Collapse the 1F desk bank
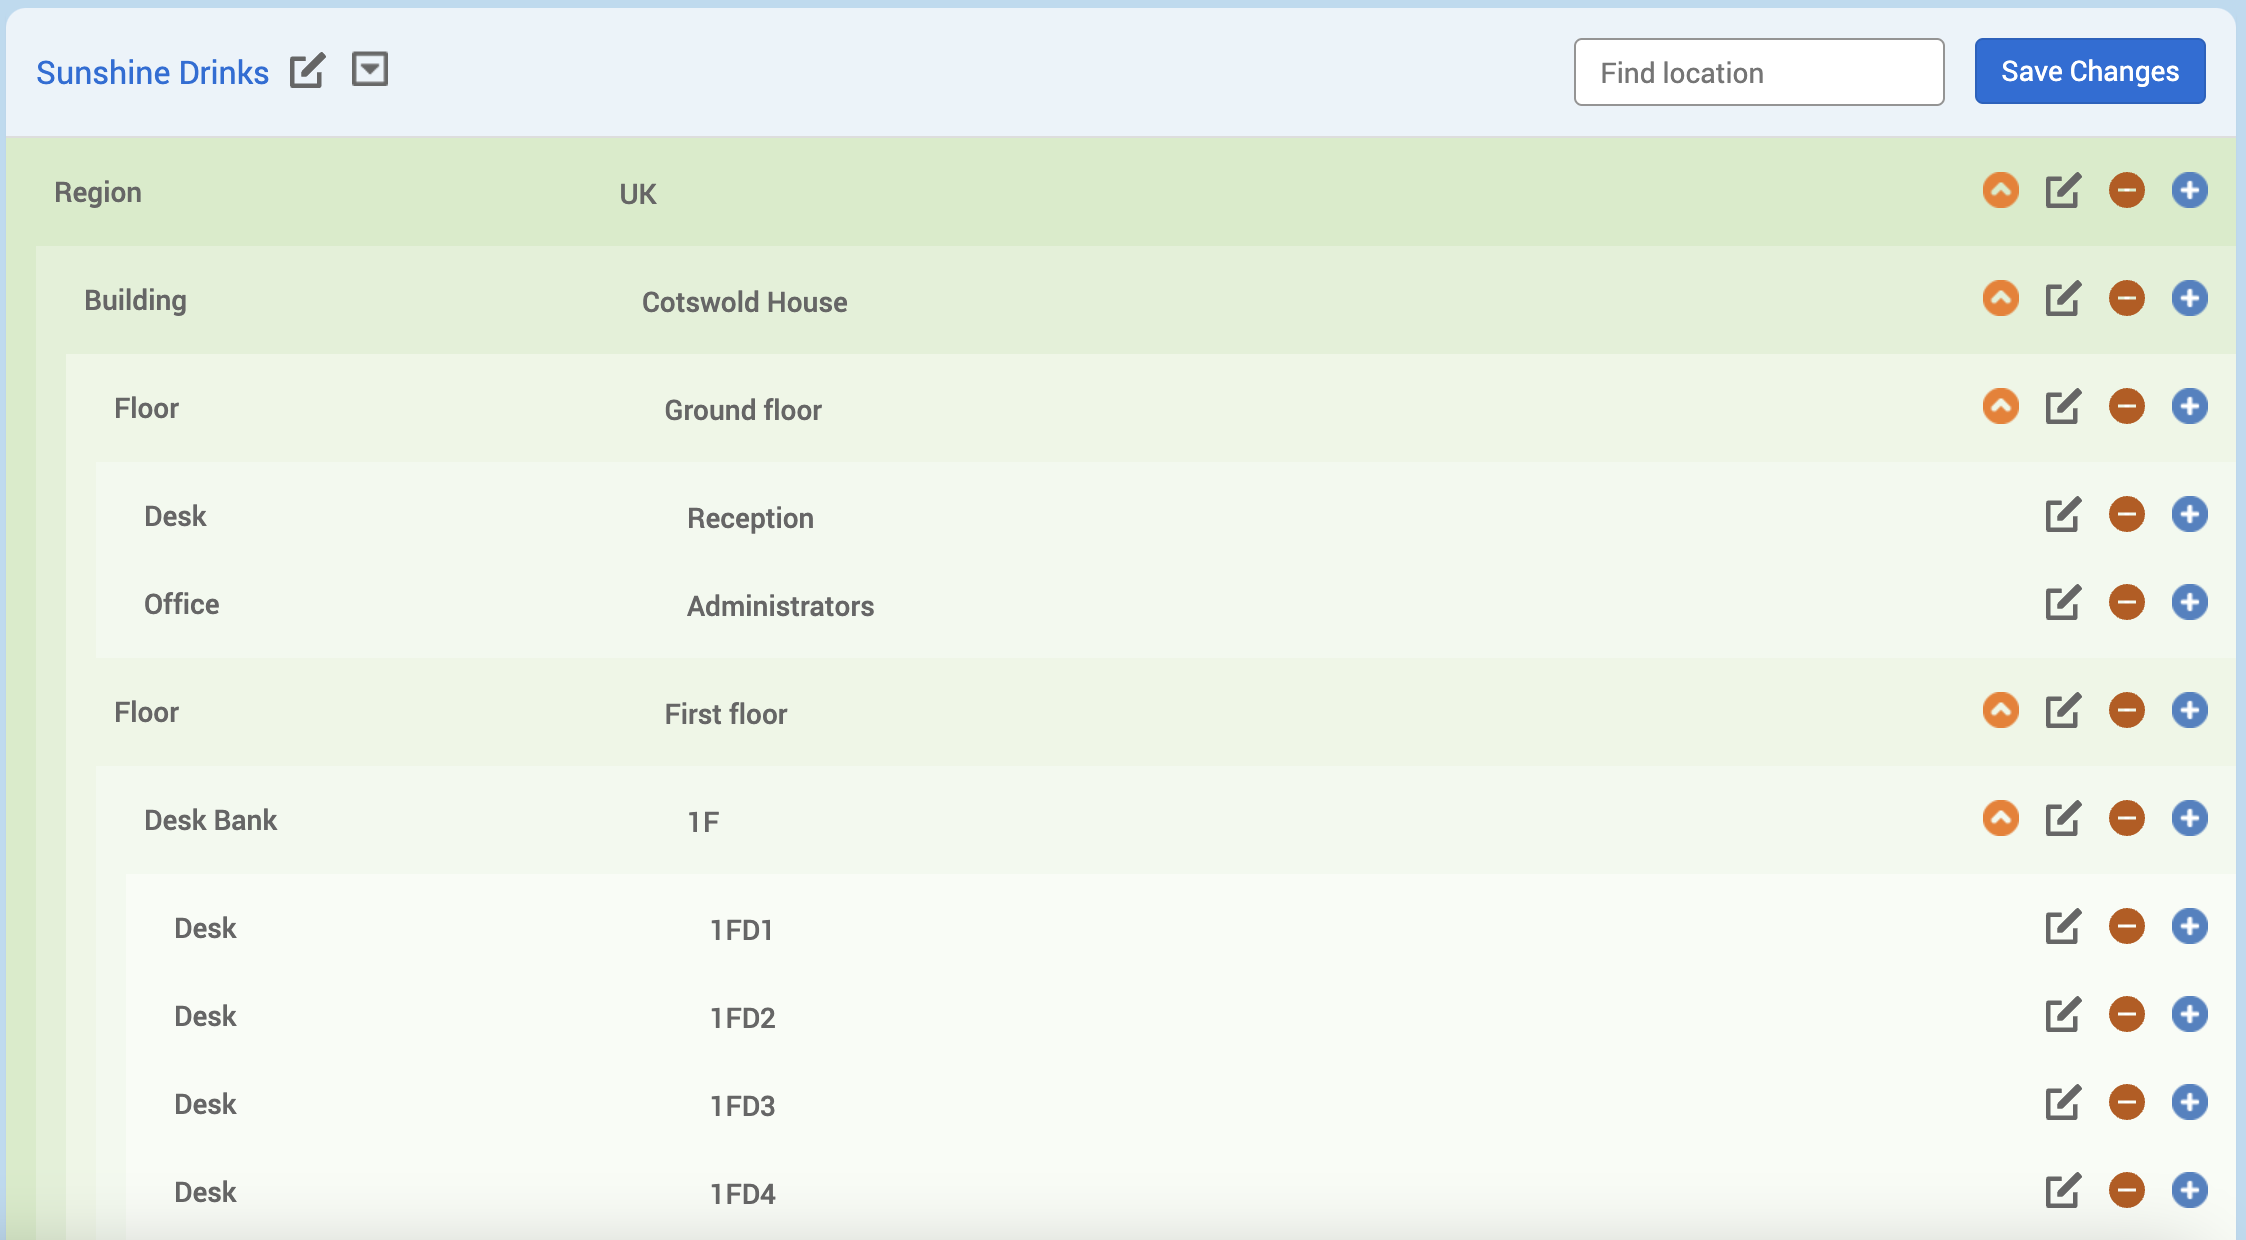This screenshot has height=1240, width=2246. tap(2000, 818)
